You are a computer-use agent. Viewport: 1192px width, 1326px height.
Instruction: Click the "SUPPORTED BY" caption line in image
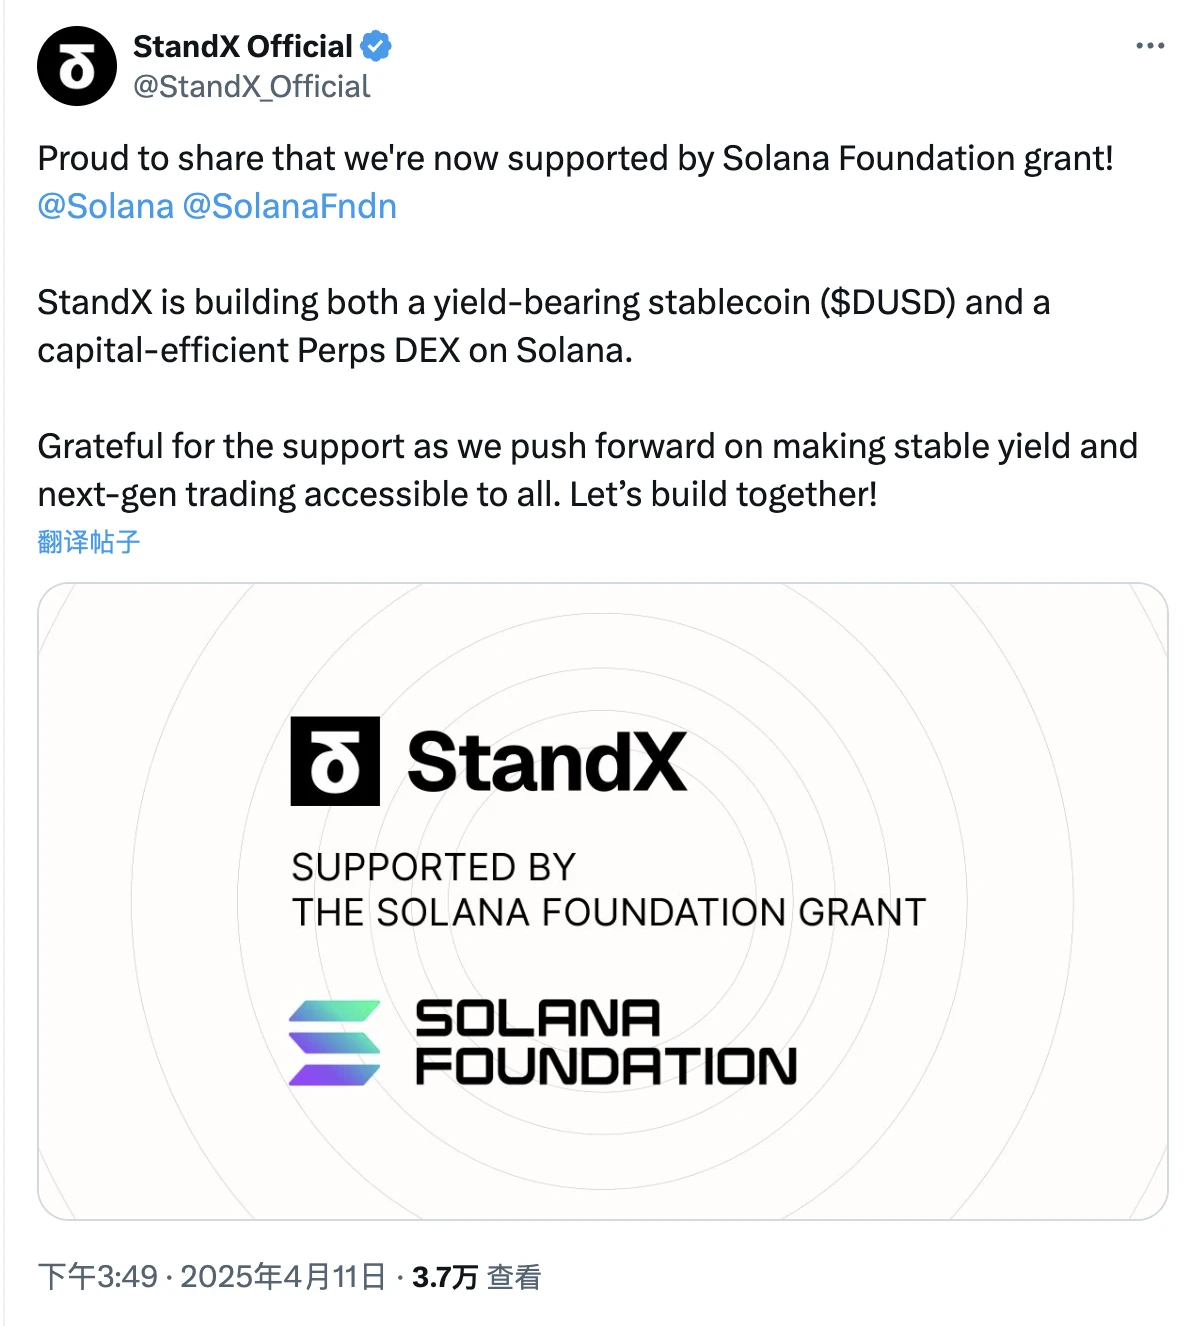[434, 867]
